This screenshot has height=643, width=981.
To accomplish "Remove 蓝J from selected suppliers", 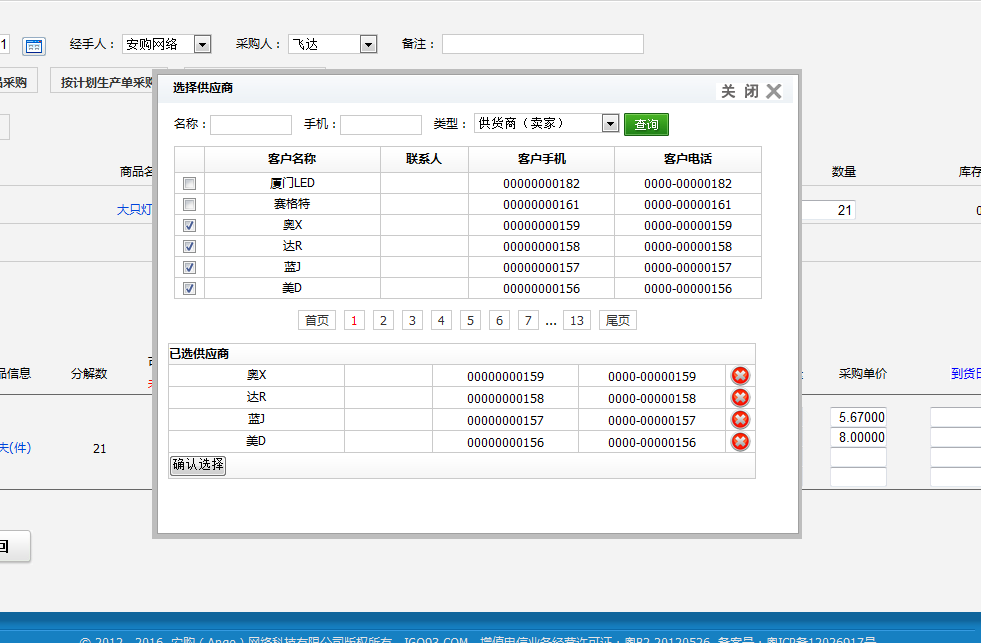I will (740, 420).
